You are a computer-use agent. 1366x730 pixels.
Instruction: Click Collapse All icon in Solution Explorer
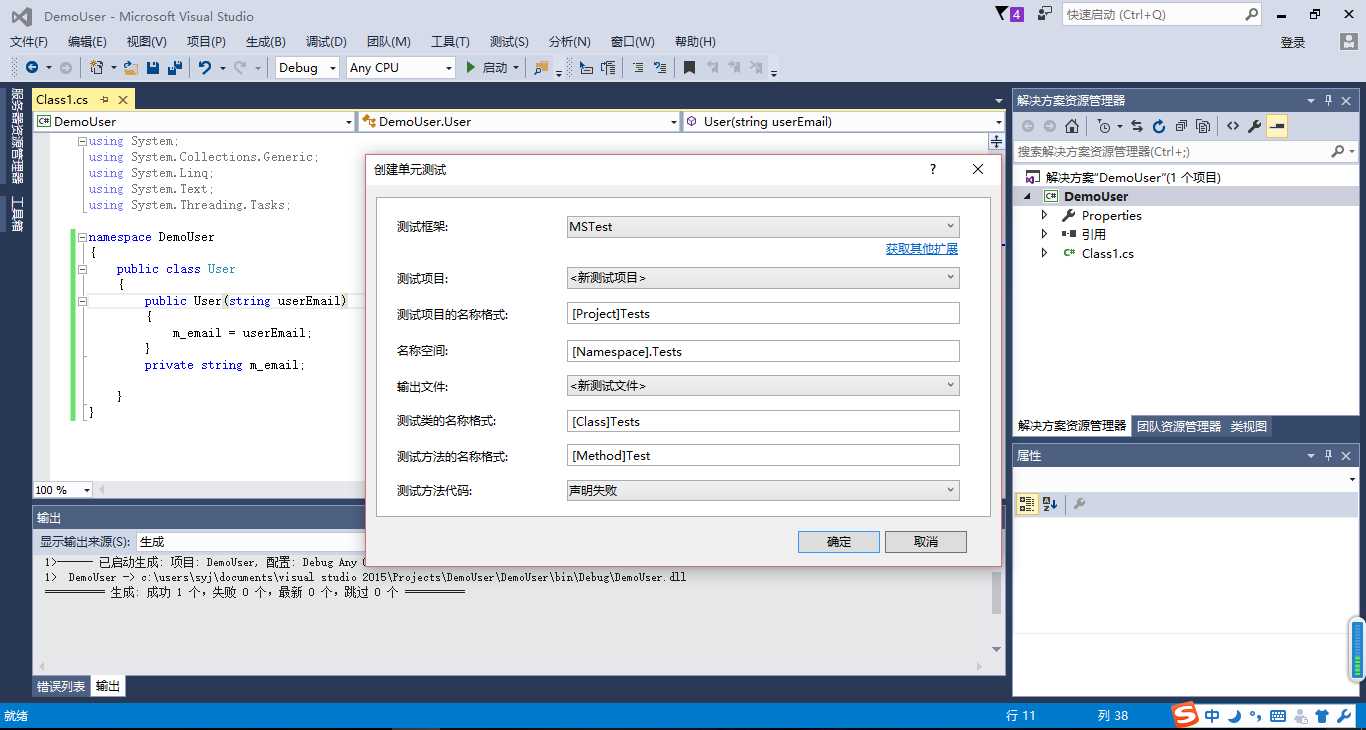click(x=1181, y=126)
